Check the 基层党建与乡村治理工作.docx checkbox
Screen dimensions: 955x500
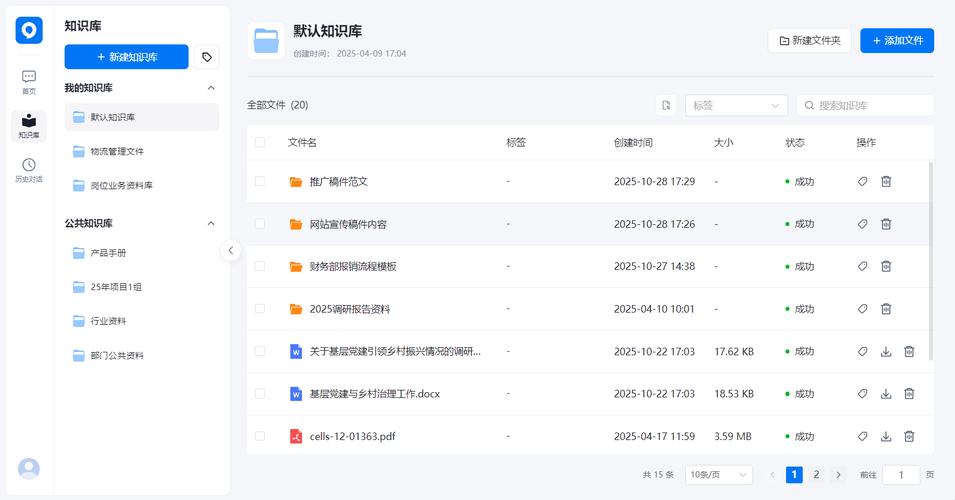pyautogui.click(x=260, y=394)
